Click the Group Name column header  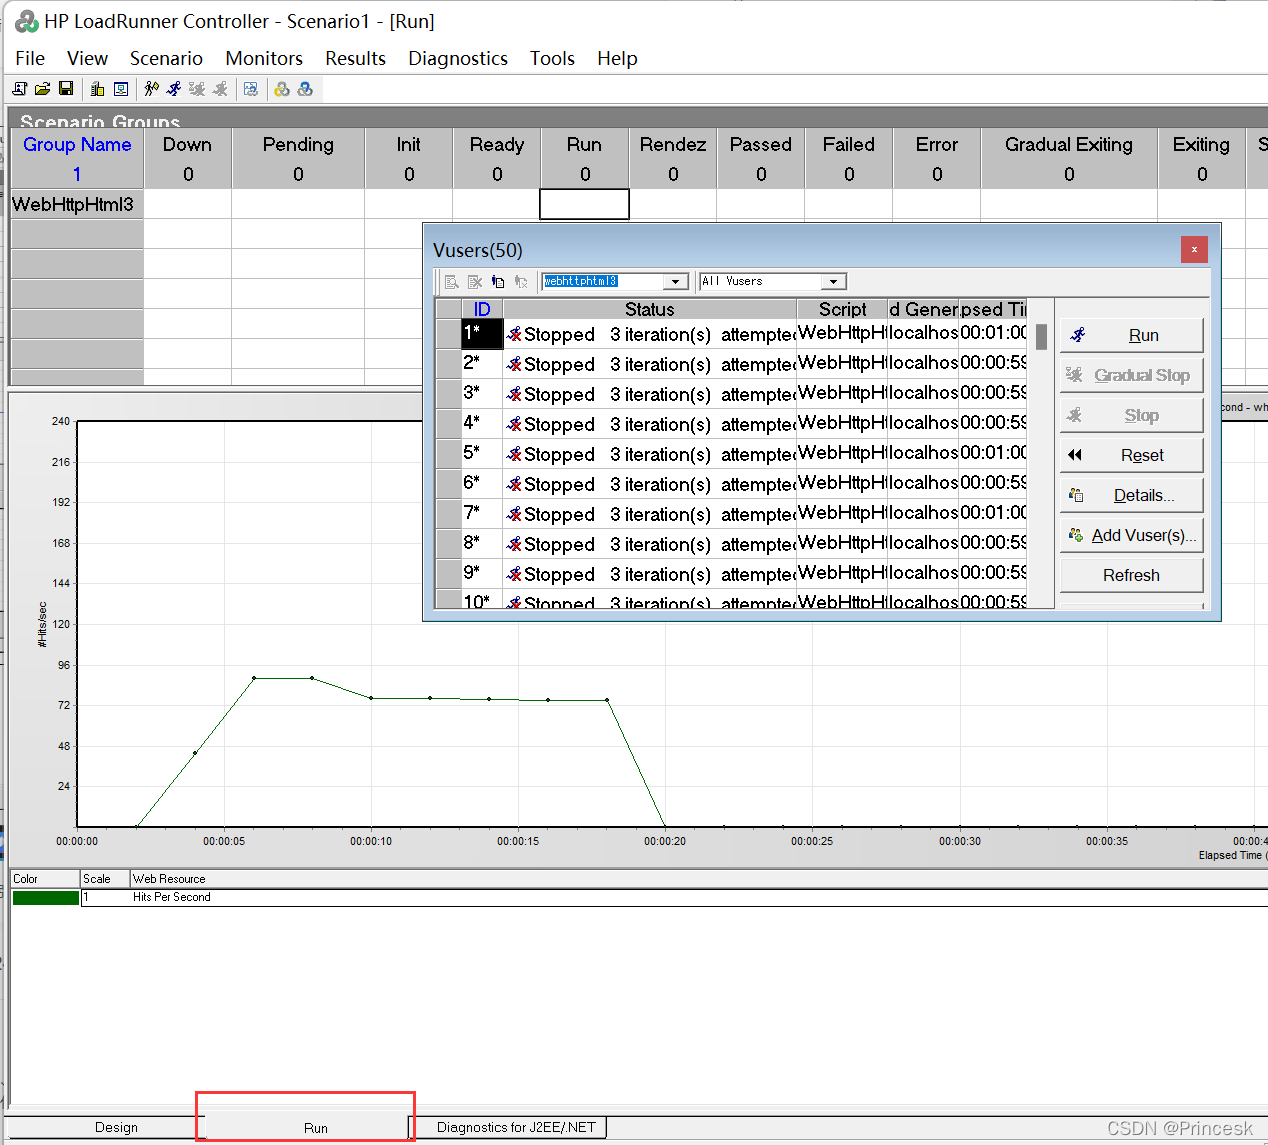pos(77,144)
